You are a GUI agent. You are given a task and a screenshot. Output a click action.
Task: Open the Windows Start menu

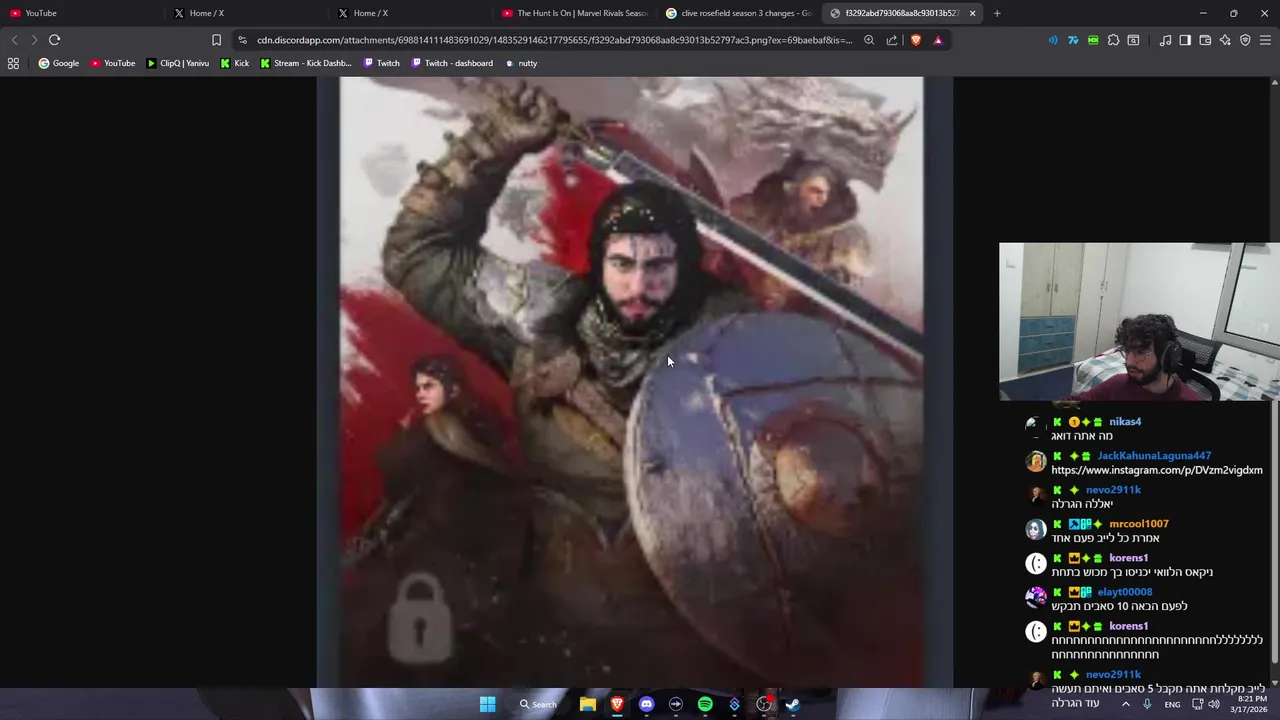[487, 704]
